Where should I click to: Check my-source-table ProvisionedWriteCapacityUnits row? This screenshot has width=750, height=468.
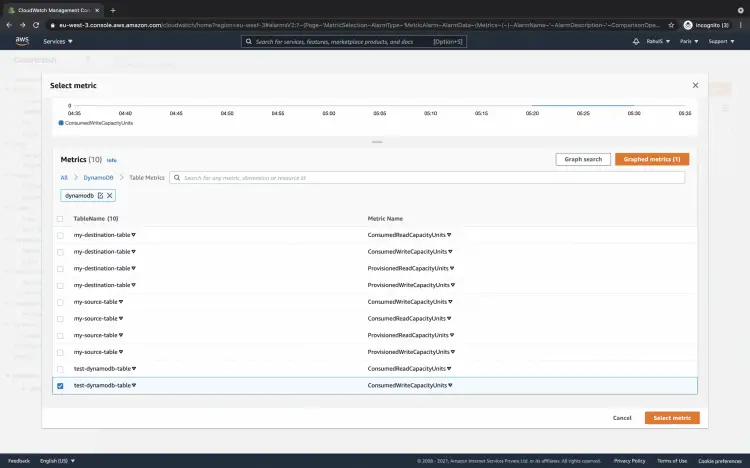tap(60, 353)
